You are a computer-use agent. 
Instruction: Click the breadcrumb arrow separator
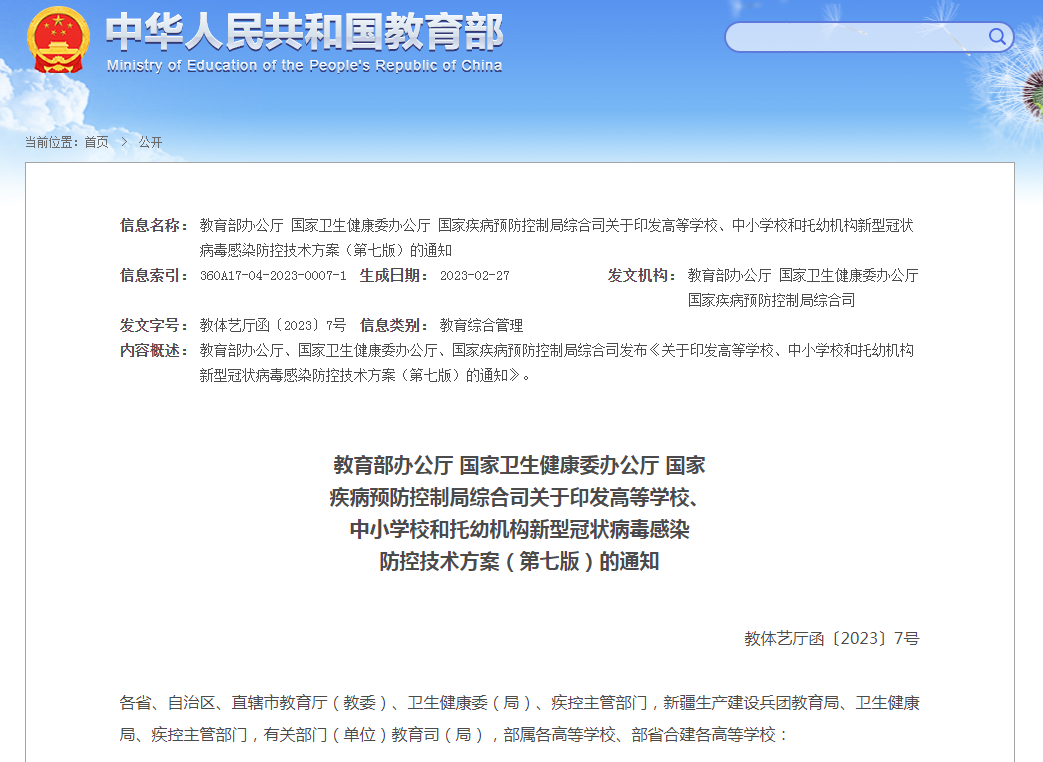124,142
